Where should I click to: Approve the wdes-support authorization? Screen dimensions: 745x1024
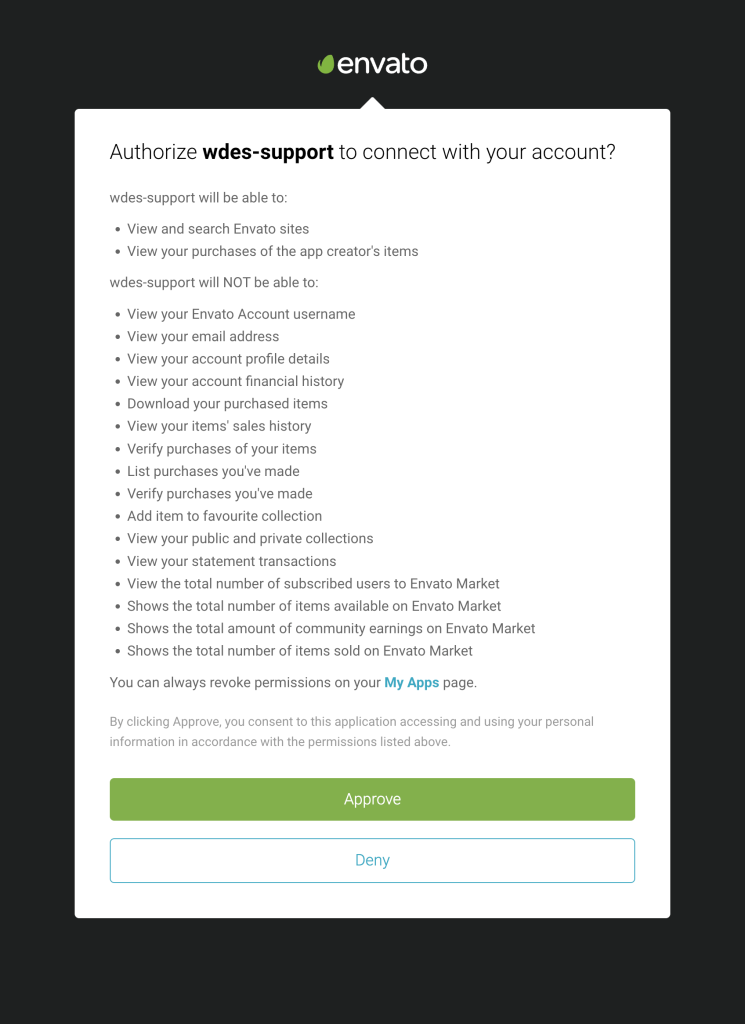372,799
